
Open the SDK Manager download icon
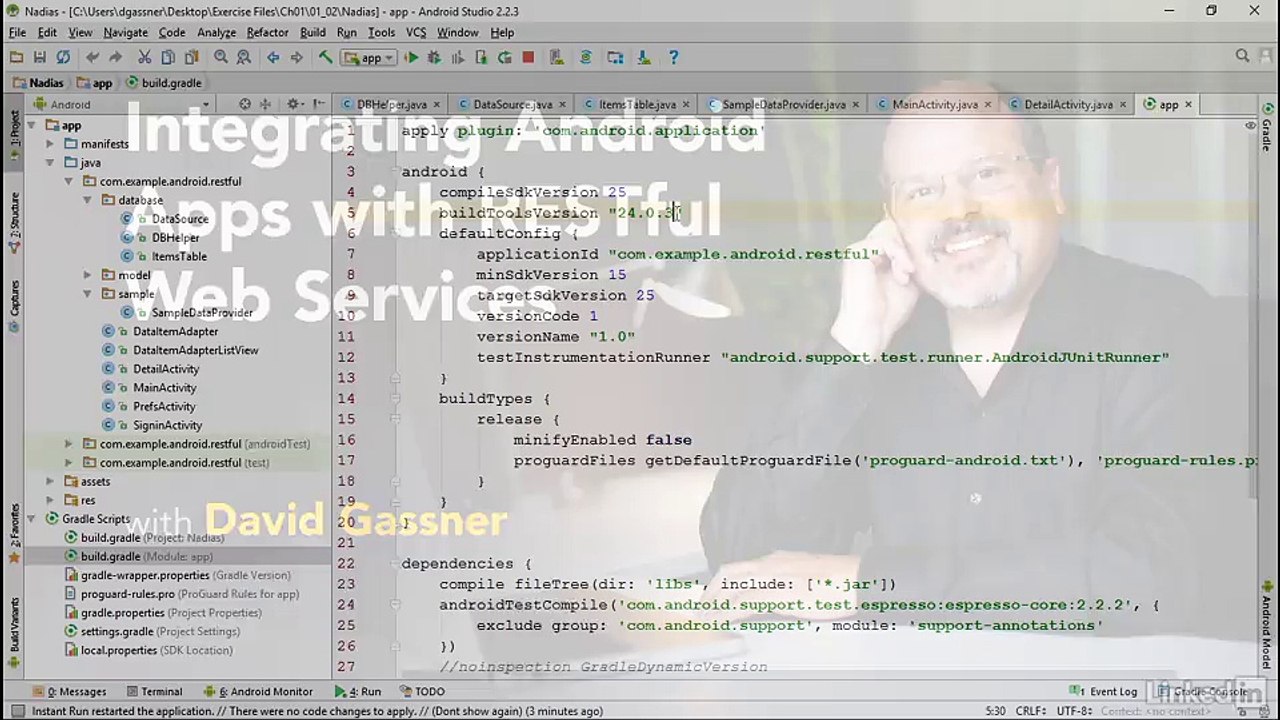pyautogui.click(x=645, y=58)
